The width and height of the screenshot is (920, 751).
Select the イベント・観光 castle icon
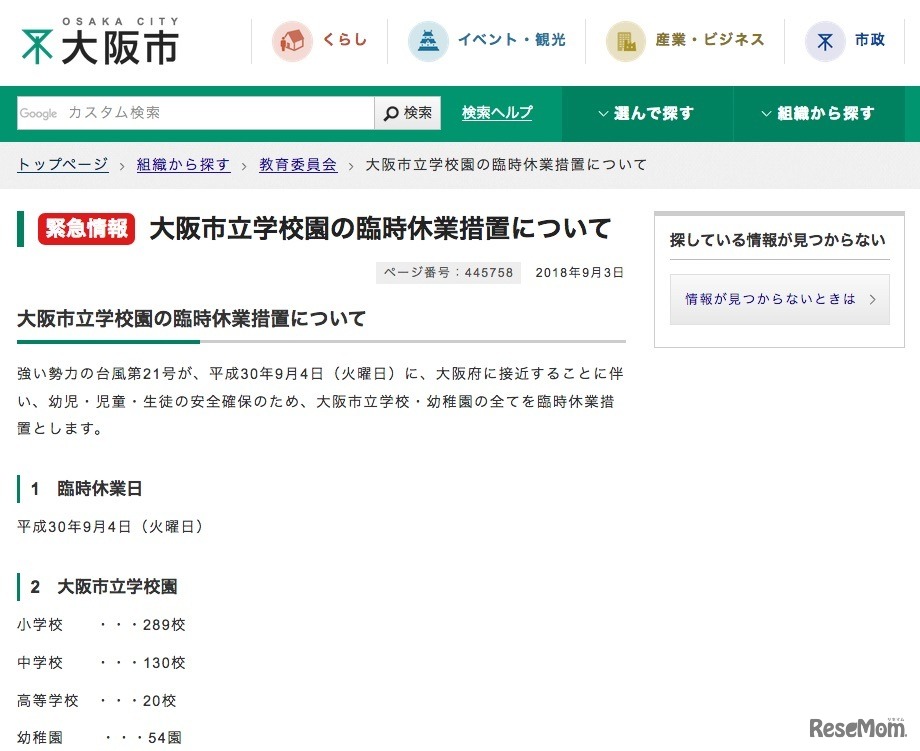click(x=428, y=40)
